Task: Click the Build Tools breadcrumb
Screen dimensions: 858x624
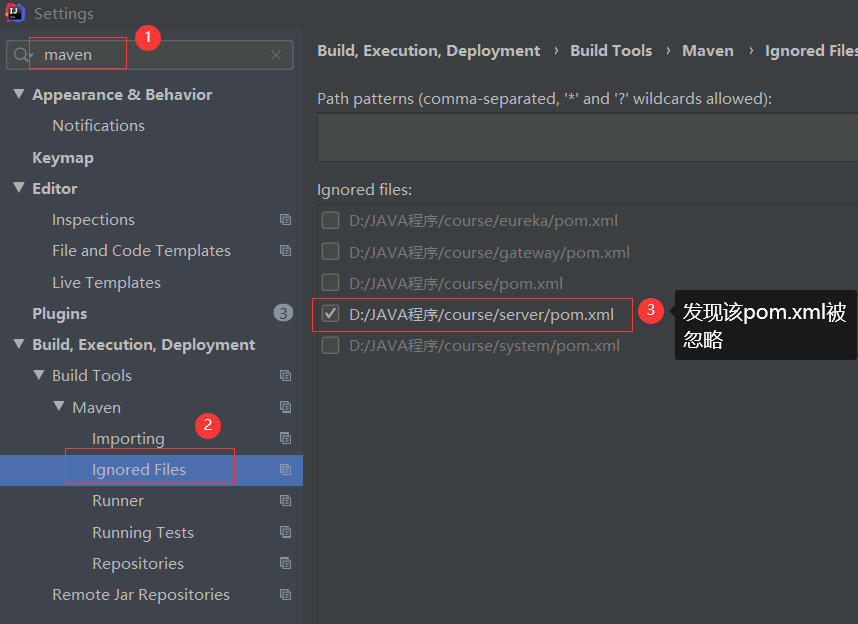Action: (611, 51)
